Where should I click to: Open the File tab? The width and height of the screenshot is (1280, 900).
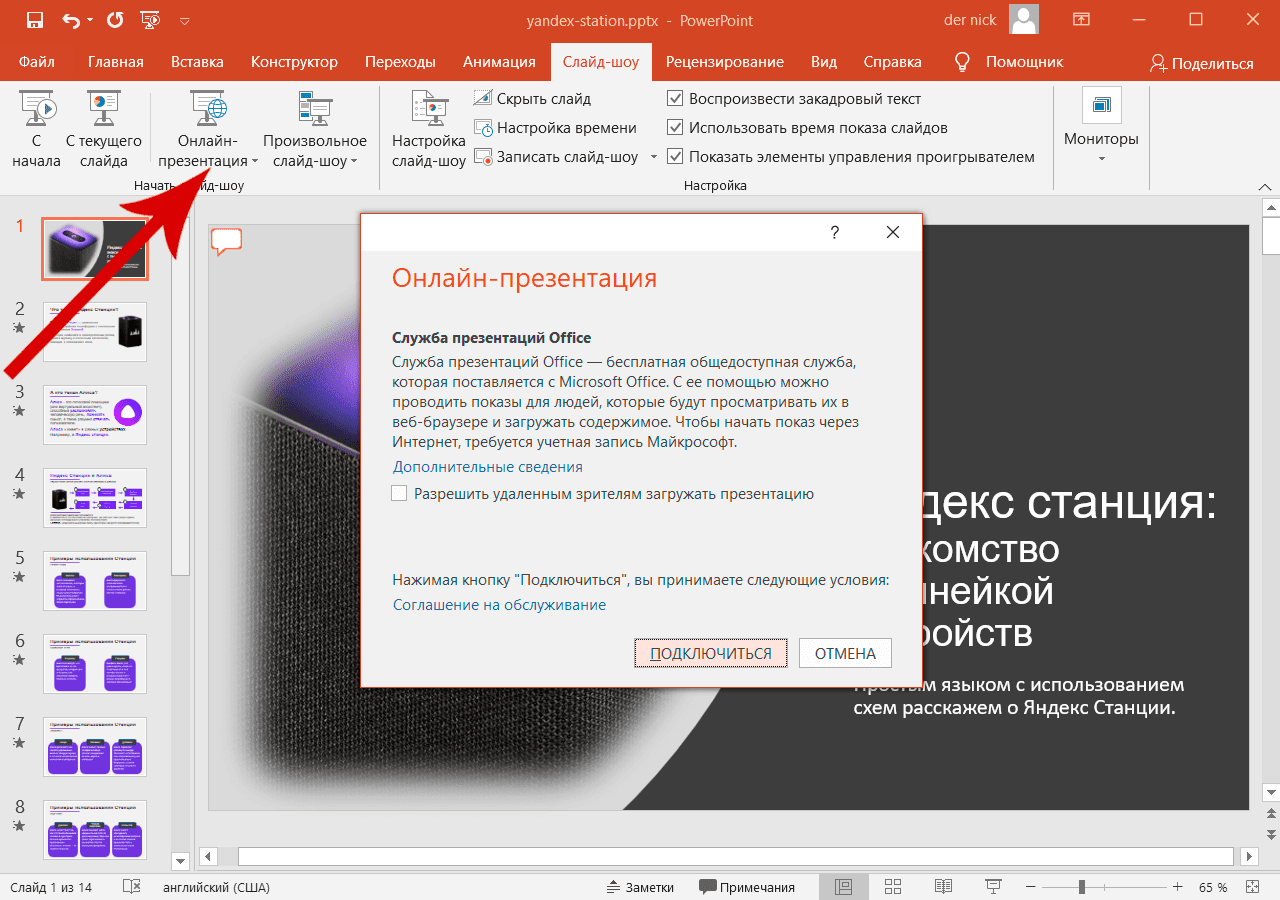point(36,62)
